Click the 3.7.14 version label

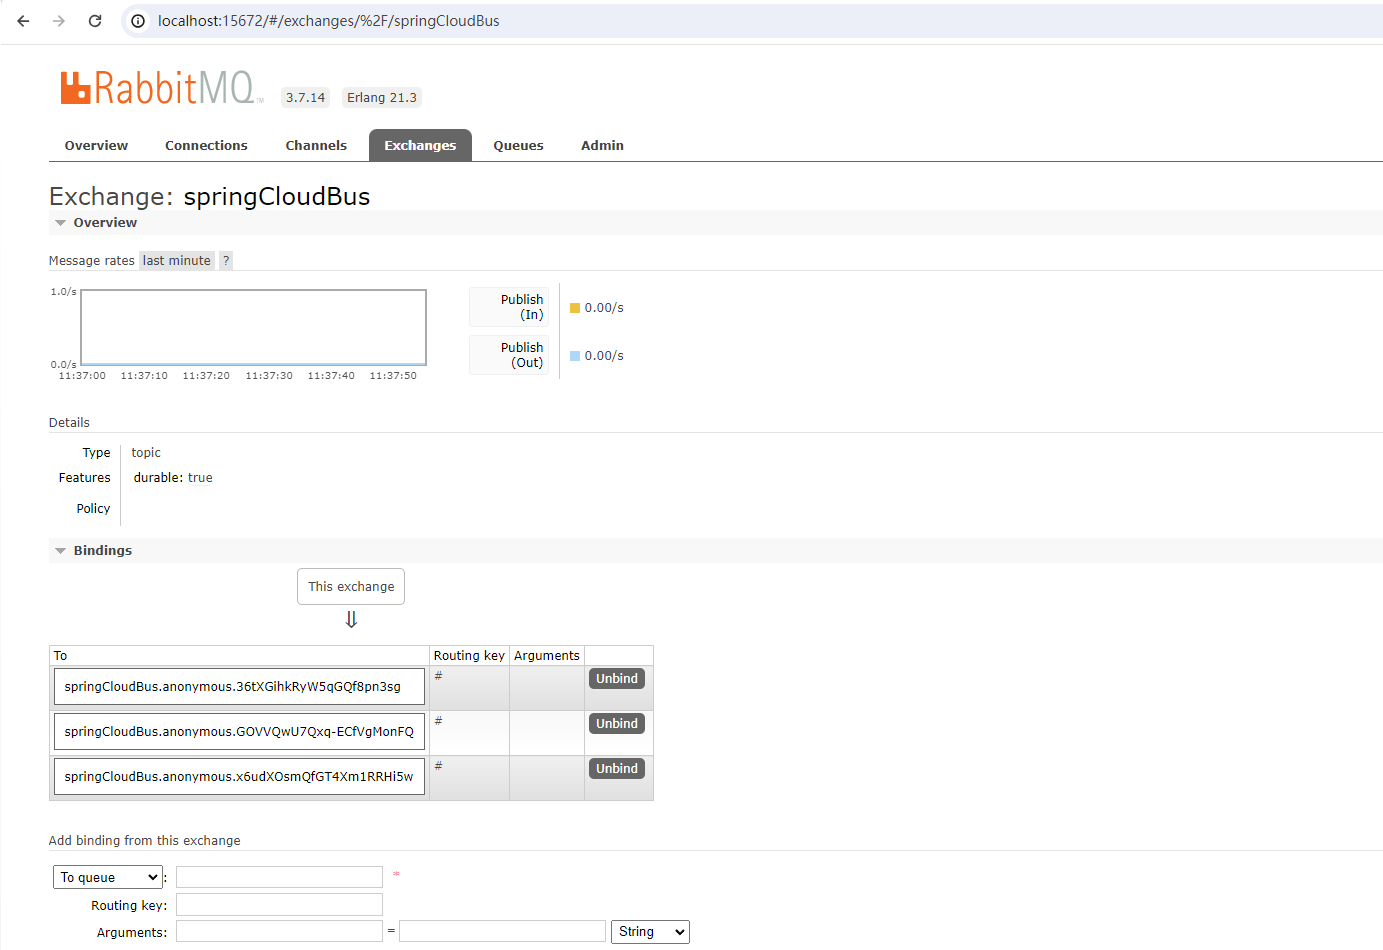(x=306, y=98)
